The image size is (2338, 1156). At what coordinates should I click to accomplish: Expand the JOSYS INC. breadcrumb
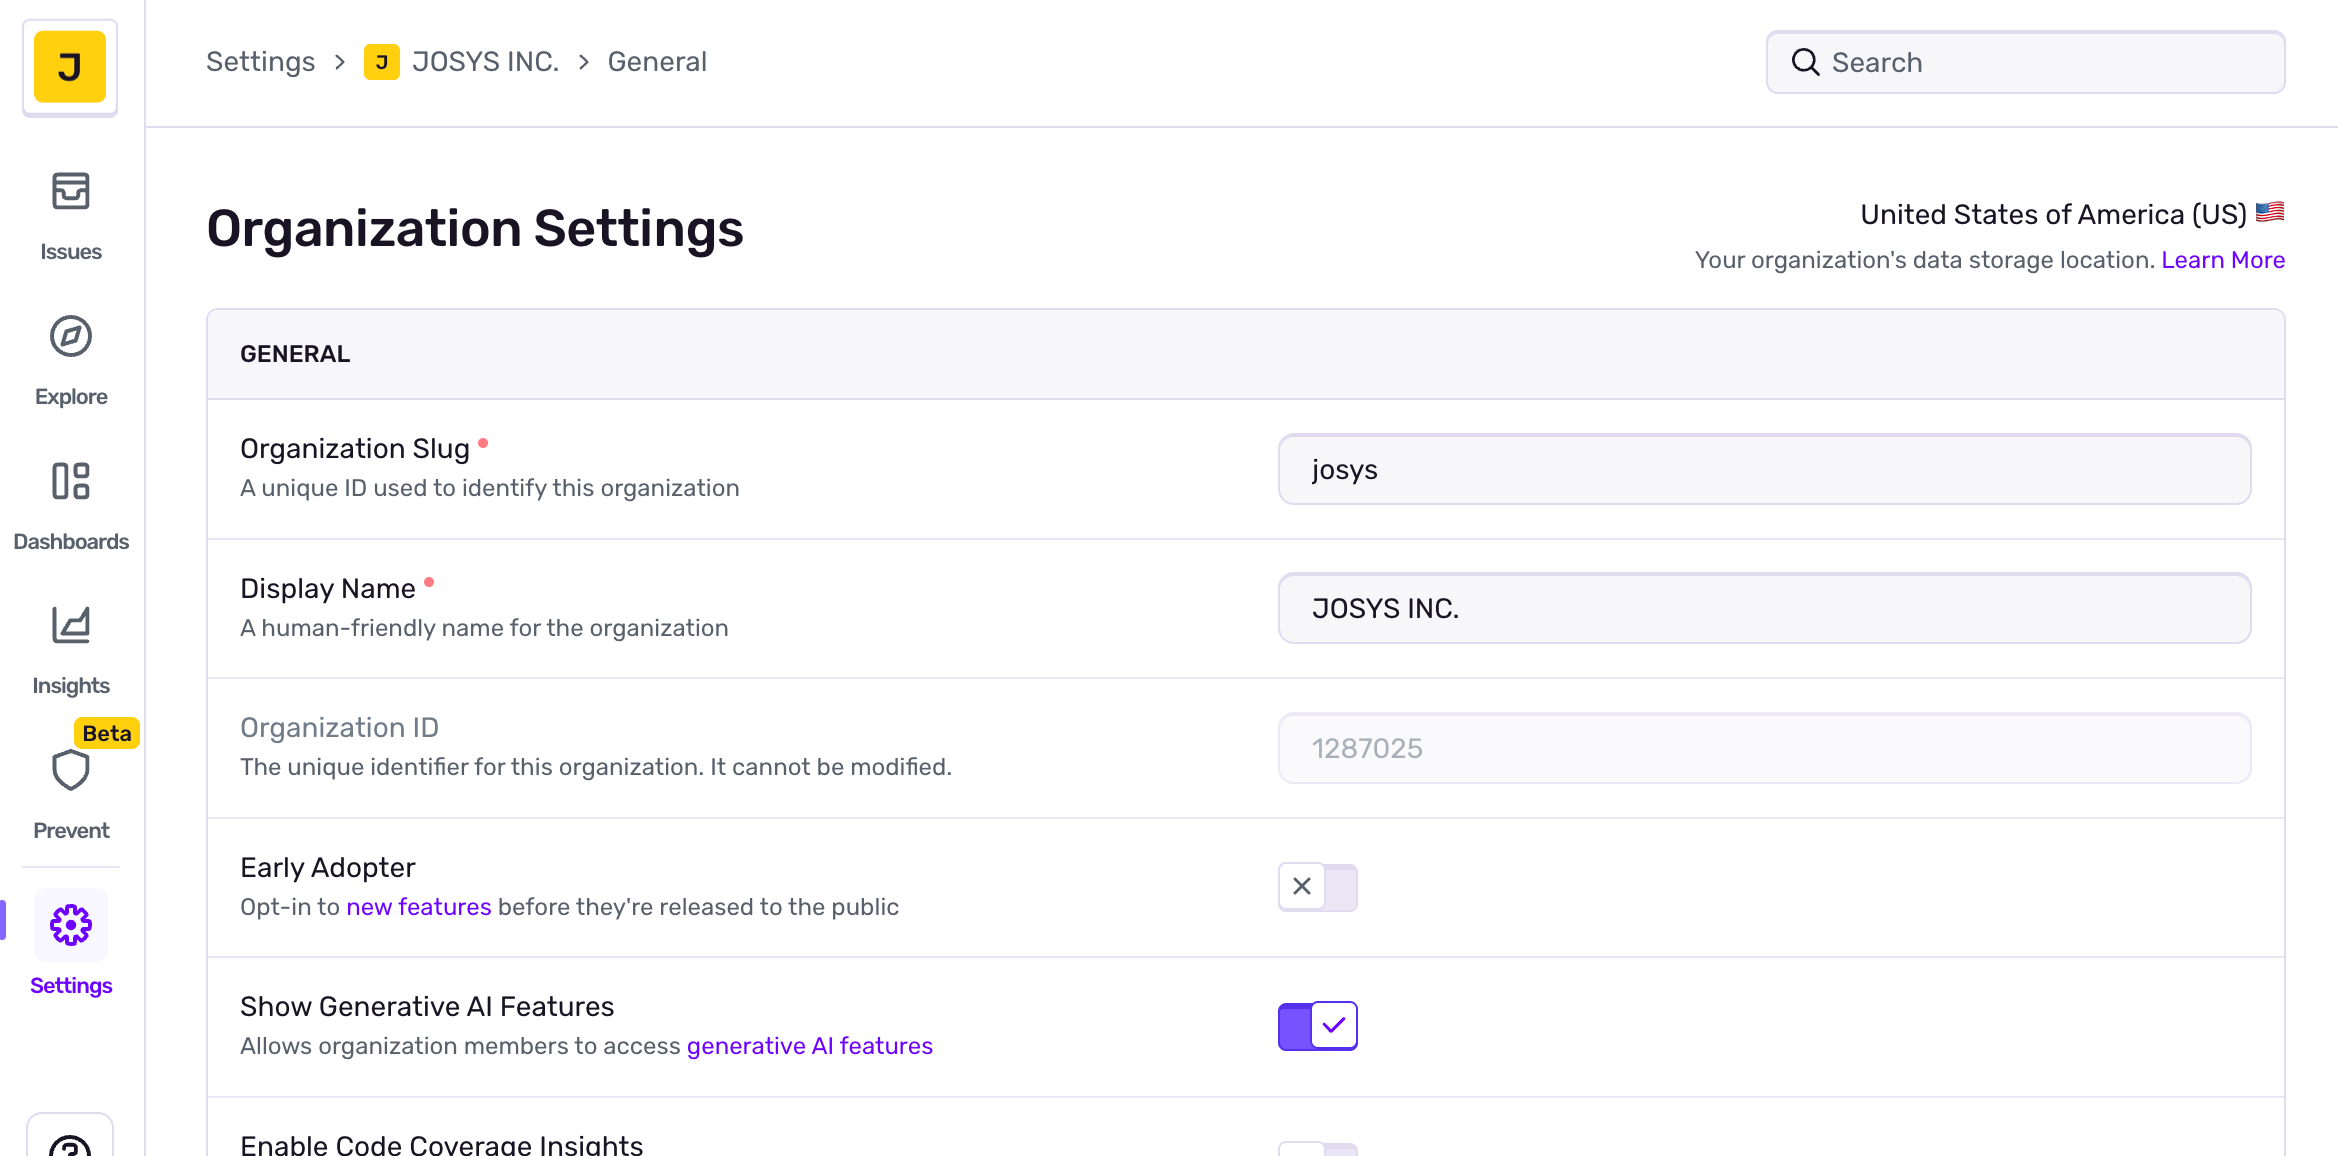(484, 62)
